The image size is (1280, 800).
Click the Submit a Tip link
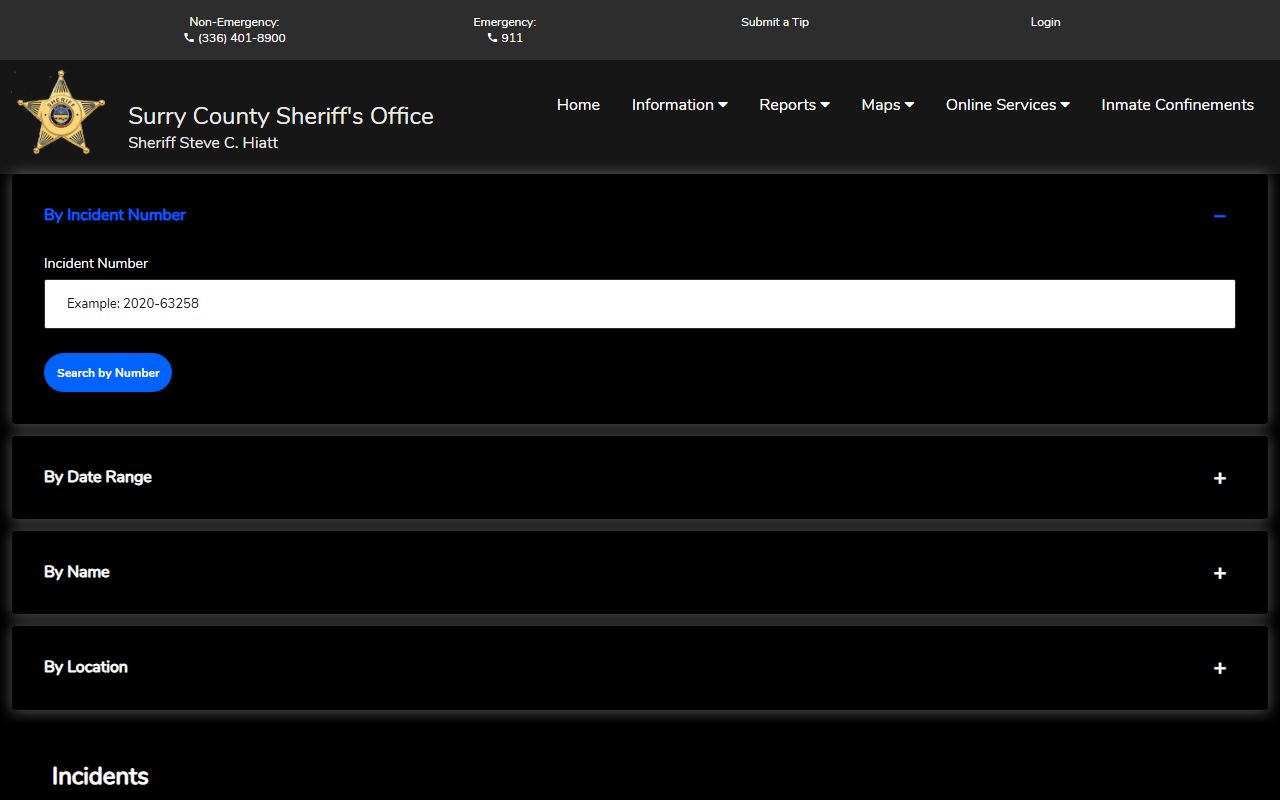click(775, 22)
